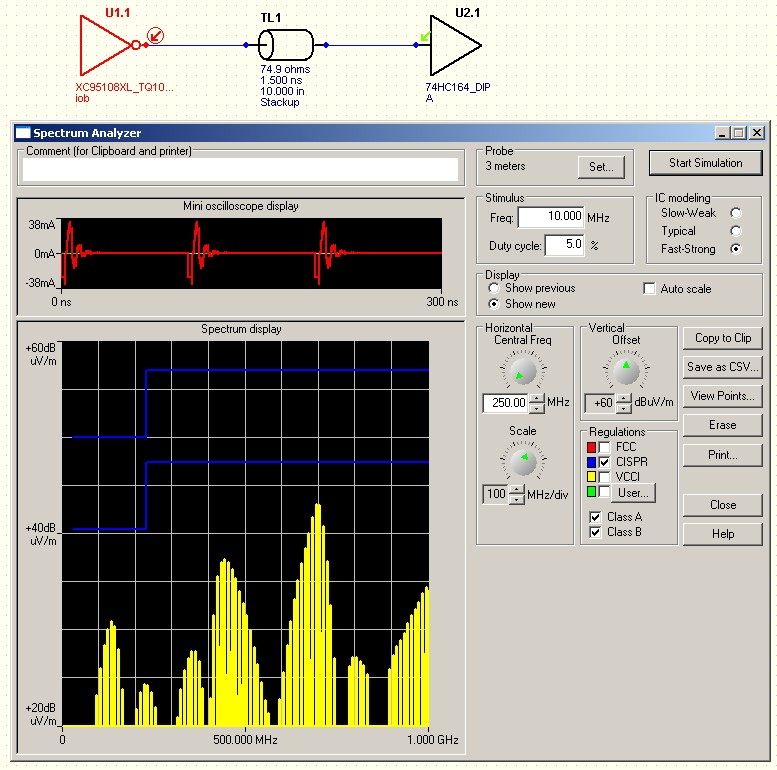Viewport: 777px width, 770px height.
Task: Maximize the Spectrum Analyzer window
Action: (x=739, y=133)
